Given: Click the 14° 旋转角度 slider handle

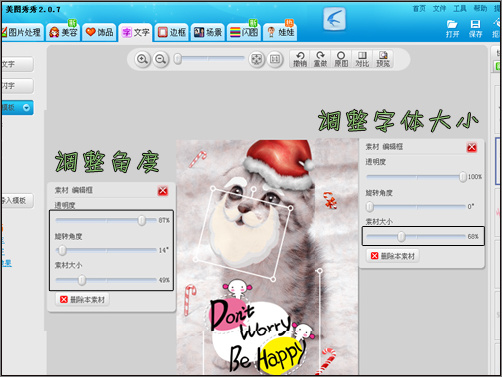Looking at the screenshot, I should click(x=62, y=250).
